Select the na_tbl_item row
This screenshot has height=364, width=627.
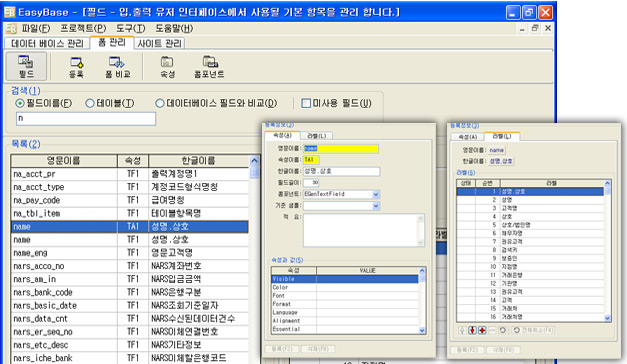pos(130,214)
